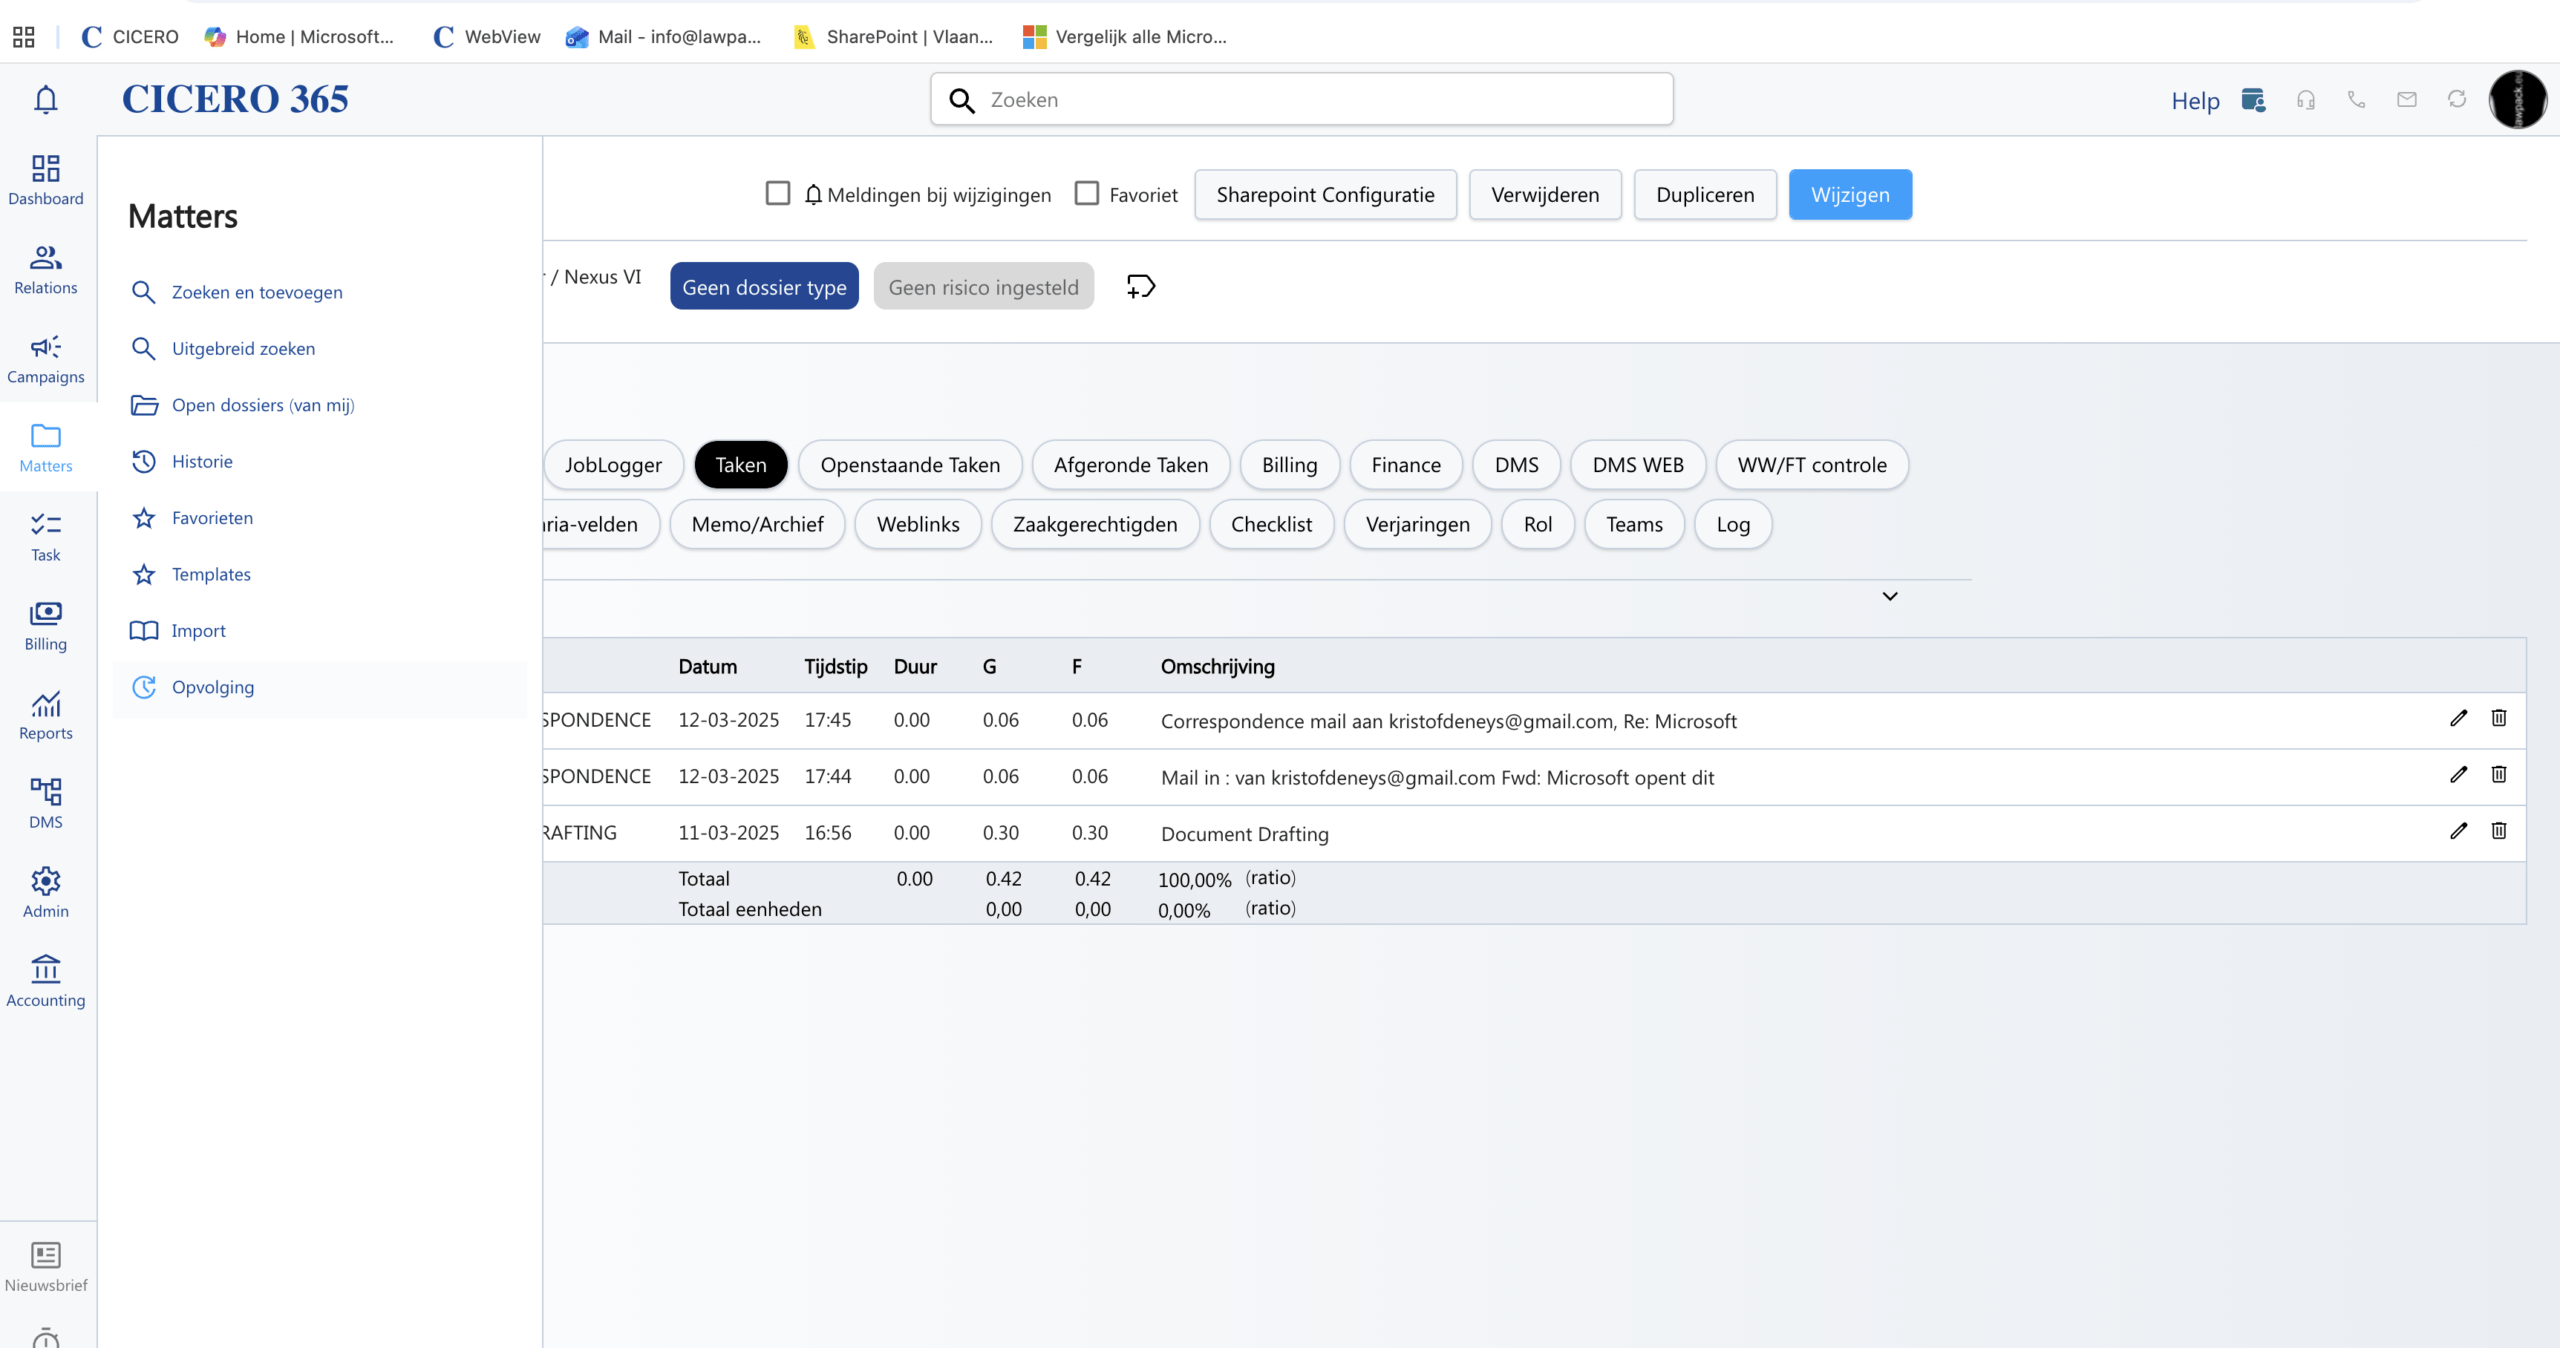The image size is (2560, 1348).
Task: Open the Reports sidebar icon
Action: (46, 715)
